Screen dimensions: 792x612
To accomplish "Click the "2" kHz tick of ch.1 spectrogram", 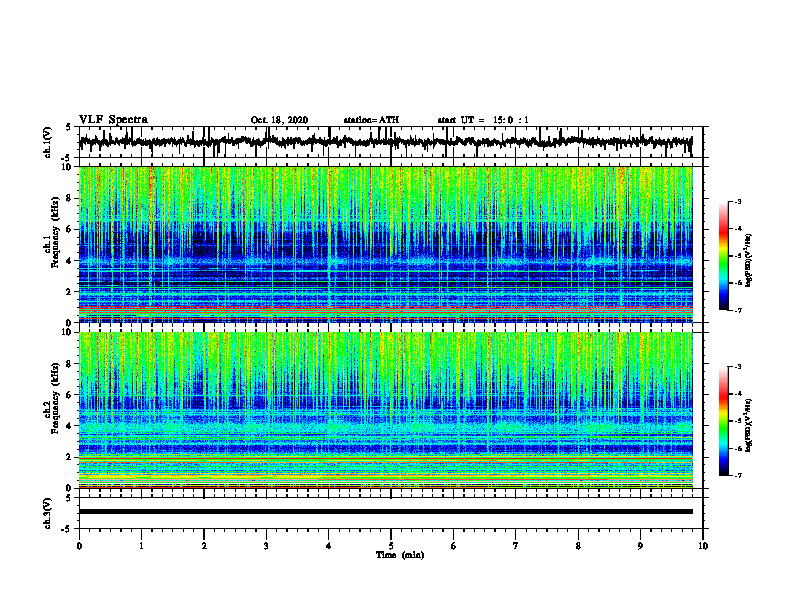I will tap(70, 291).
